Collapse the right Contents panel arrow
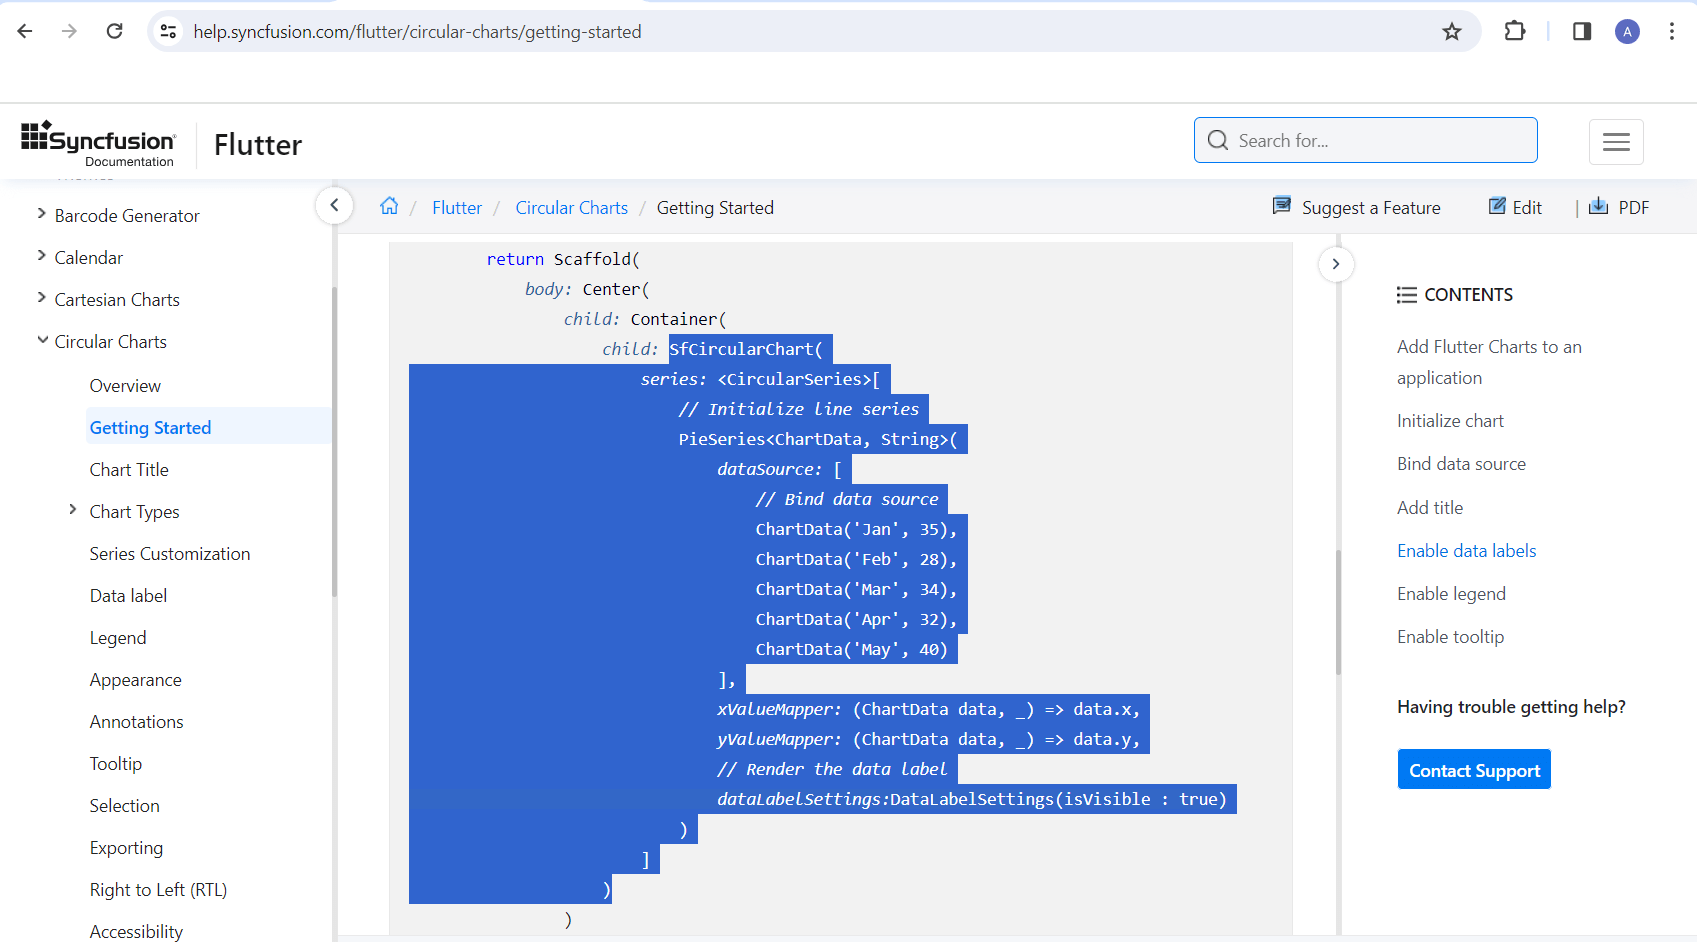 [1336, 264]
